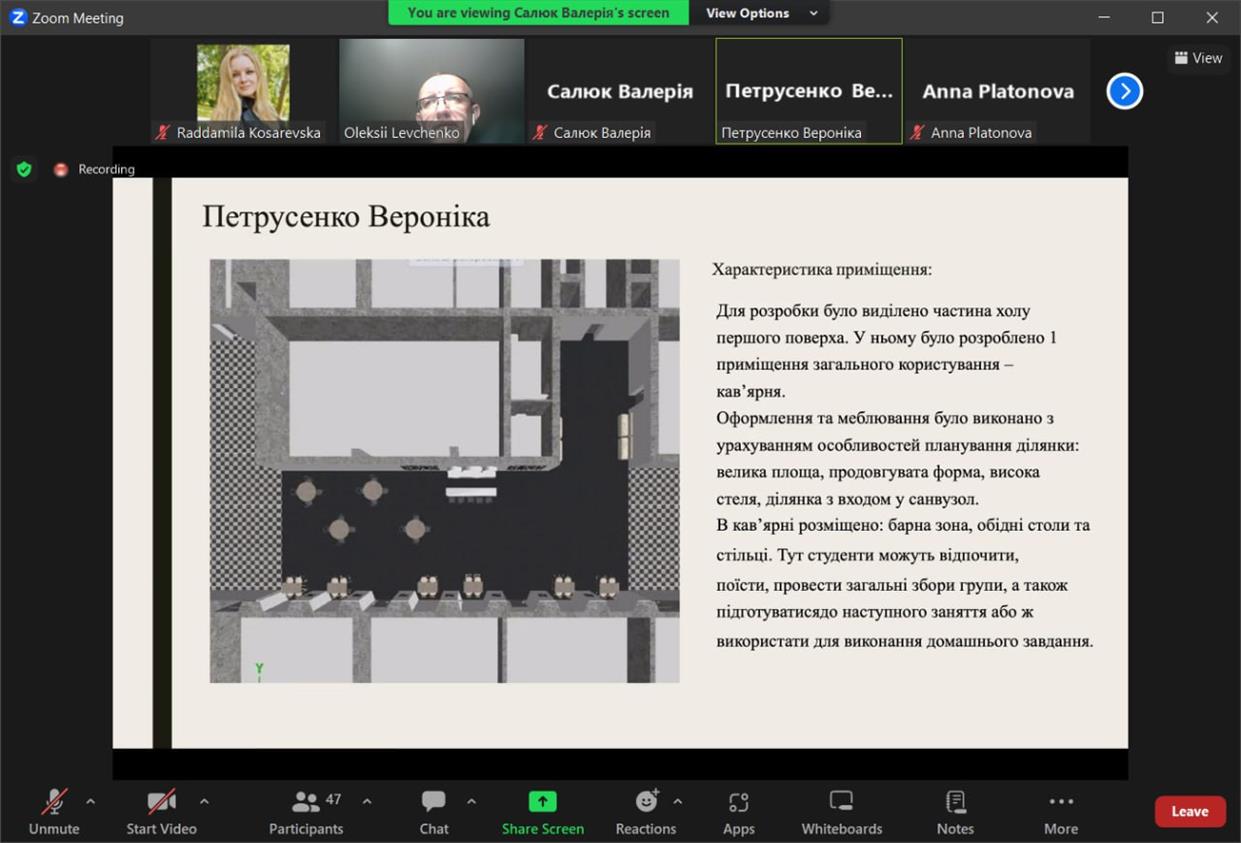
Task: Open video options arrow beside Start Video
Action: [x=204, y=801]
